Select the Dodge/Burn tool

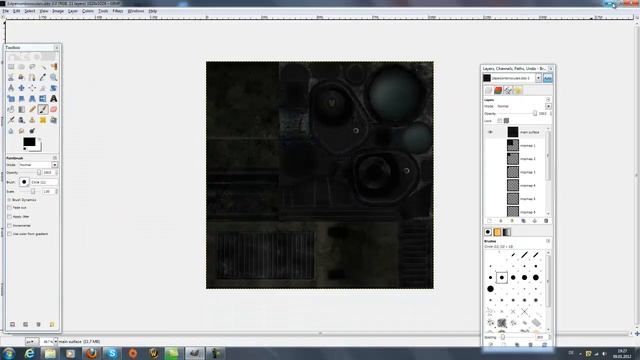[x=32, y=131]
